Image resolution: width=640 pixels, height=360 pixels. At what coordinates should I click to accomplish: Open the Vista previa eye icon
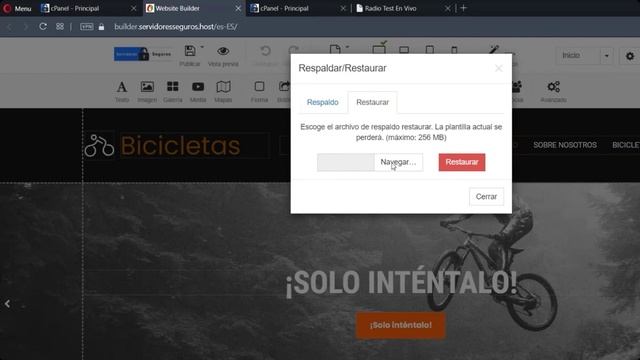[x=223, y=51]
